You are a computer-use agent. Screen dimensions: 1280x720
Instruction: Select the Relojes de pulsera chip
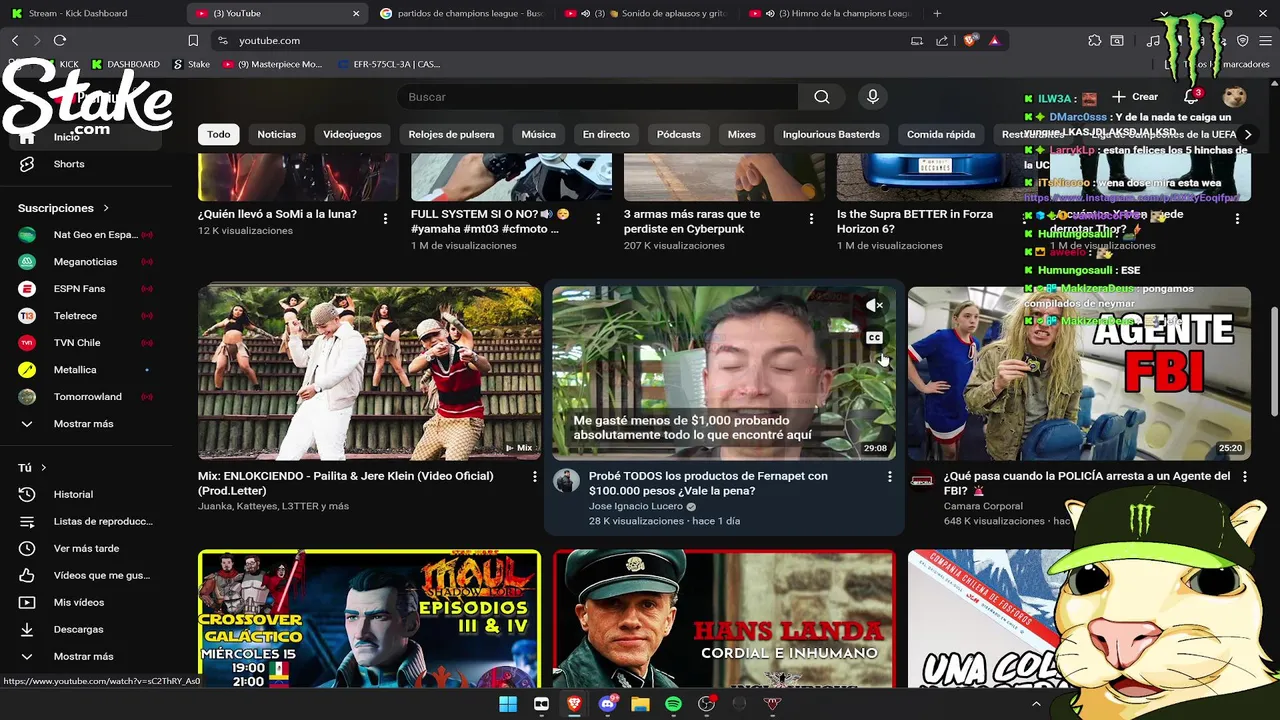coord(451,134)
